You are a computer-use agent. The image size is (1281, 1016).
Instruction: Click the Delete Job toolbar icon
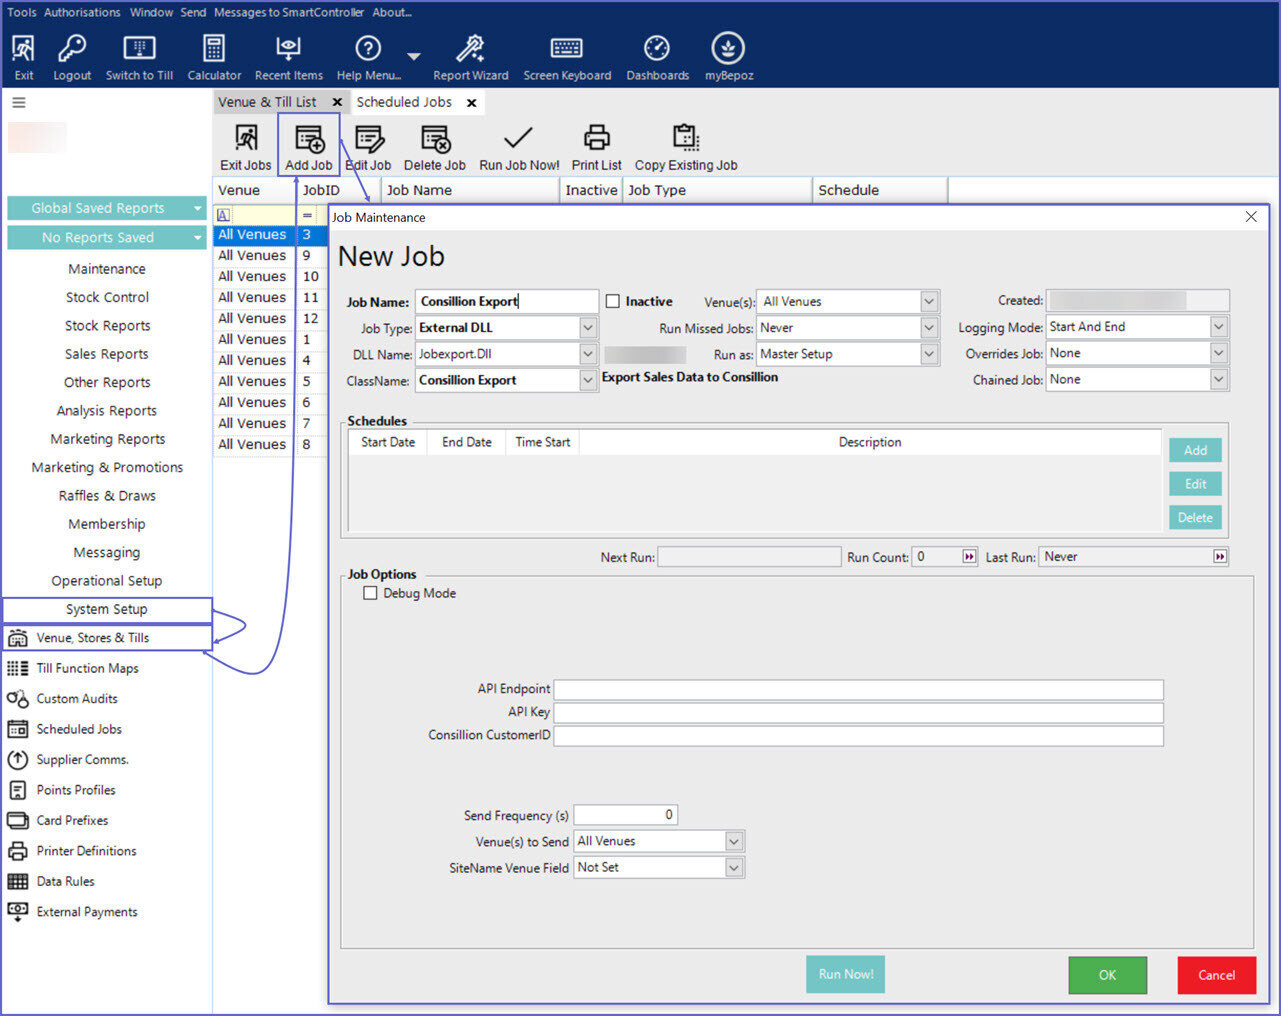[x=435, y=147]
